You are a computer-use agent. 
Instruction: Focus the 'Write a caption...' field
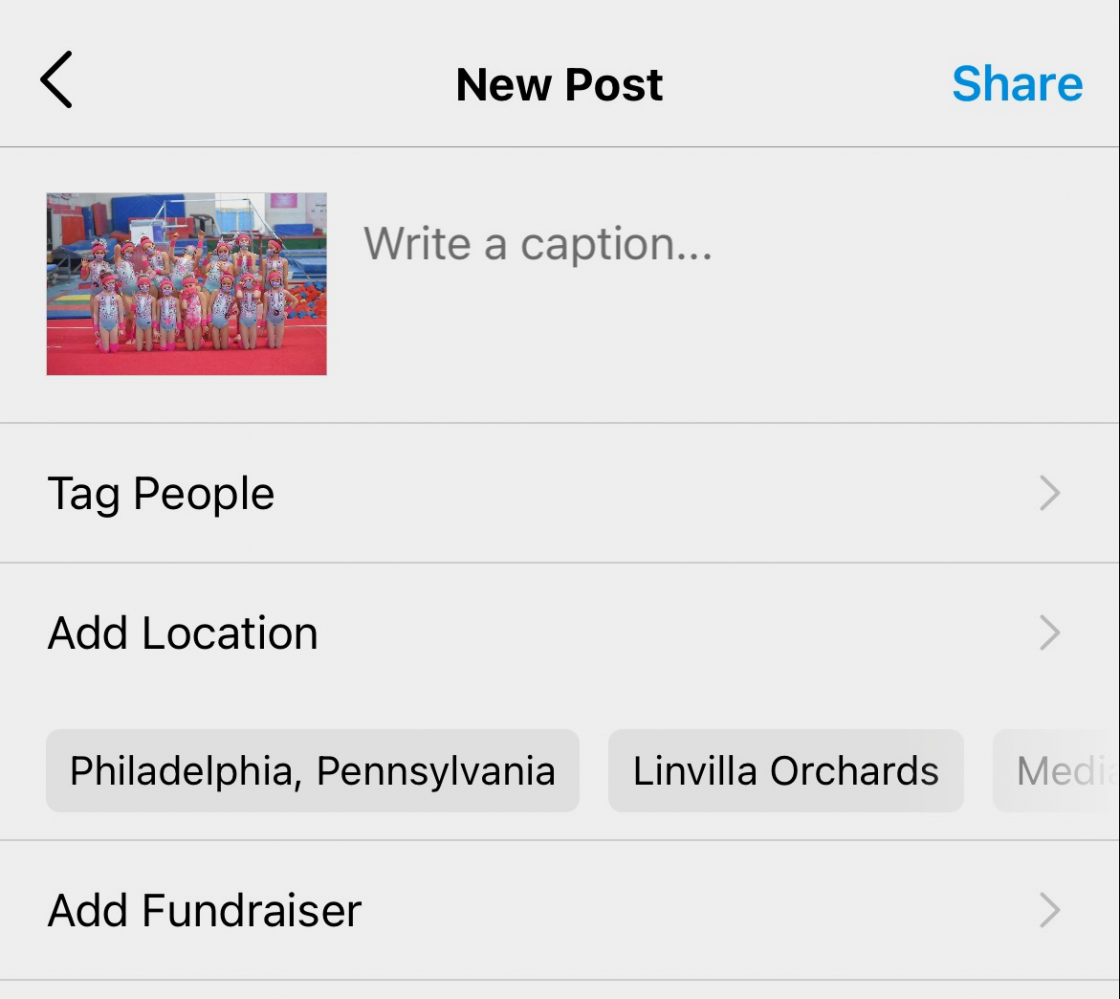coord(538,244)
